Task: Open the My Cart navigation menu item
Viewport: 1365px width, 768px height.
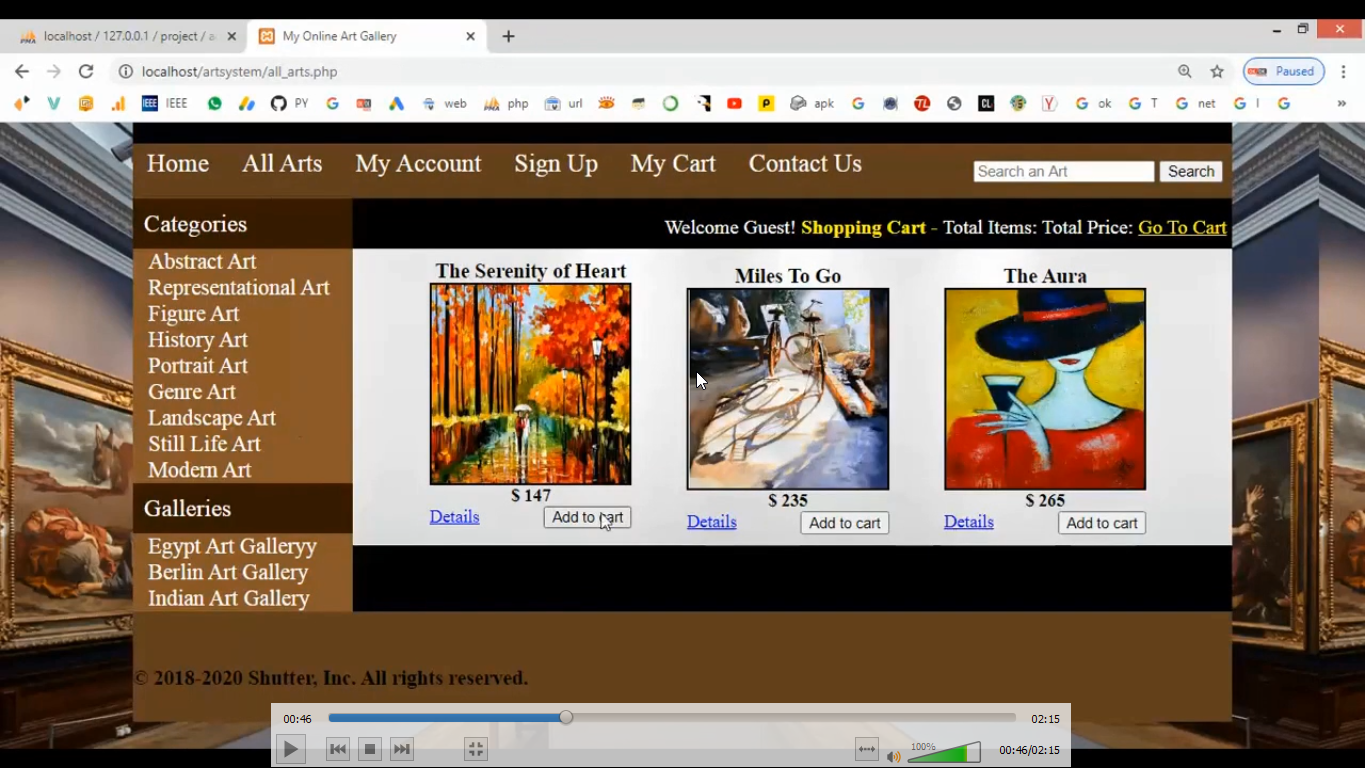Action: (673, 164)
